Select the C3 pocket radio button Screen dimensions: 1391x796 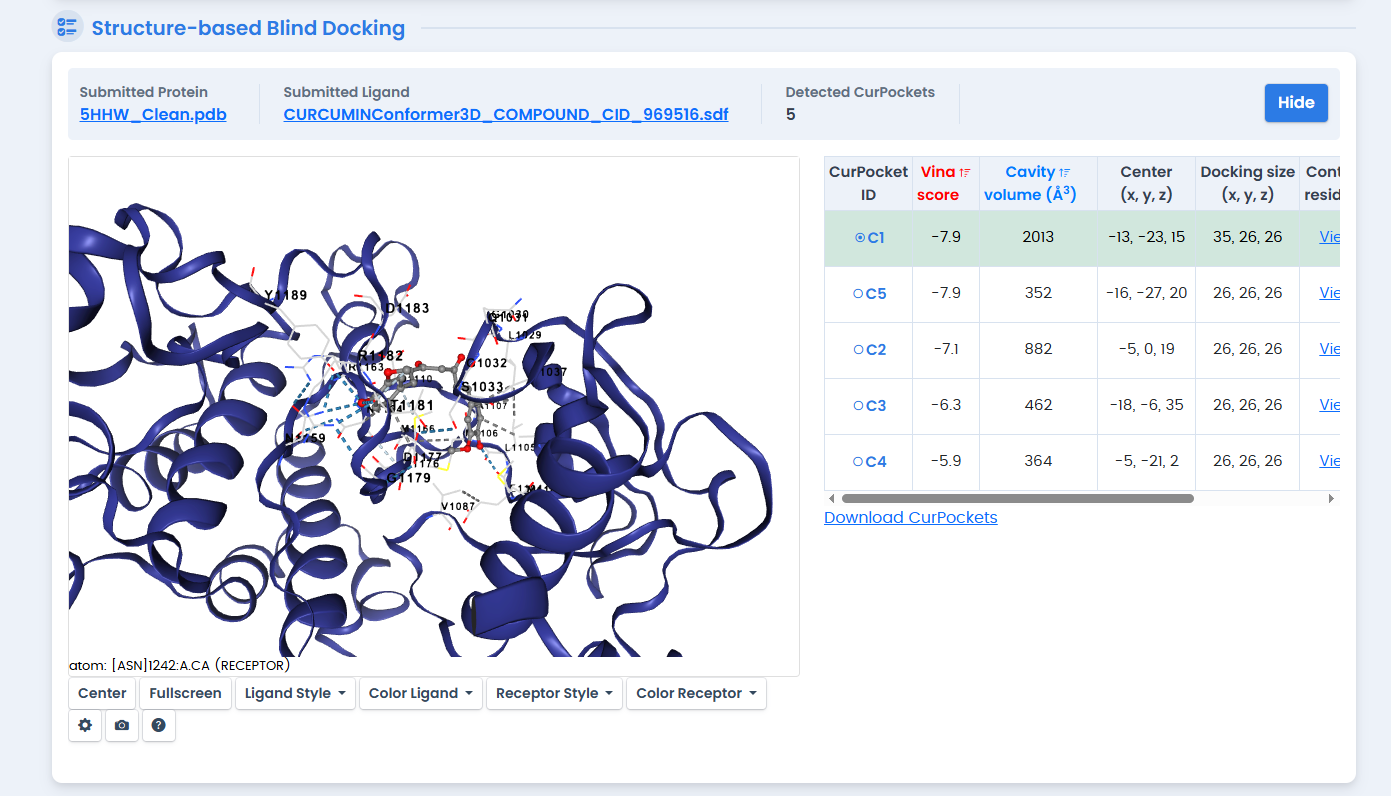[x=857, y=406]
